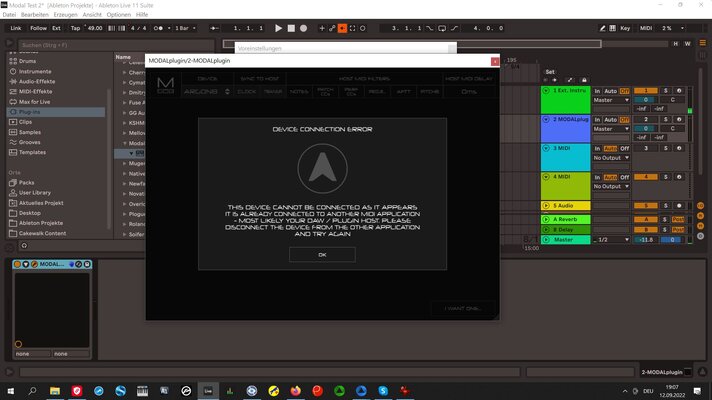Open the 3 MIDI No Output dropdown
This screenshot has height=400, width=712.
(x=611, y=158)
